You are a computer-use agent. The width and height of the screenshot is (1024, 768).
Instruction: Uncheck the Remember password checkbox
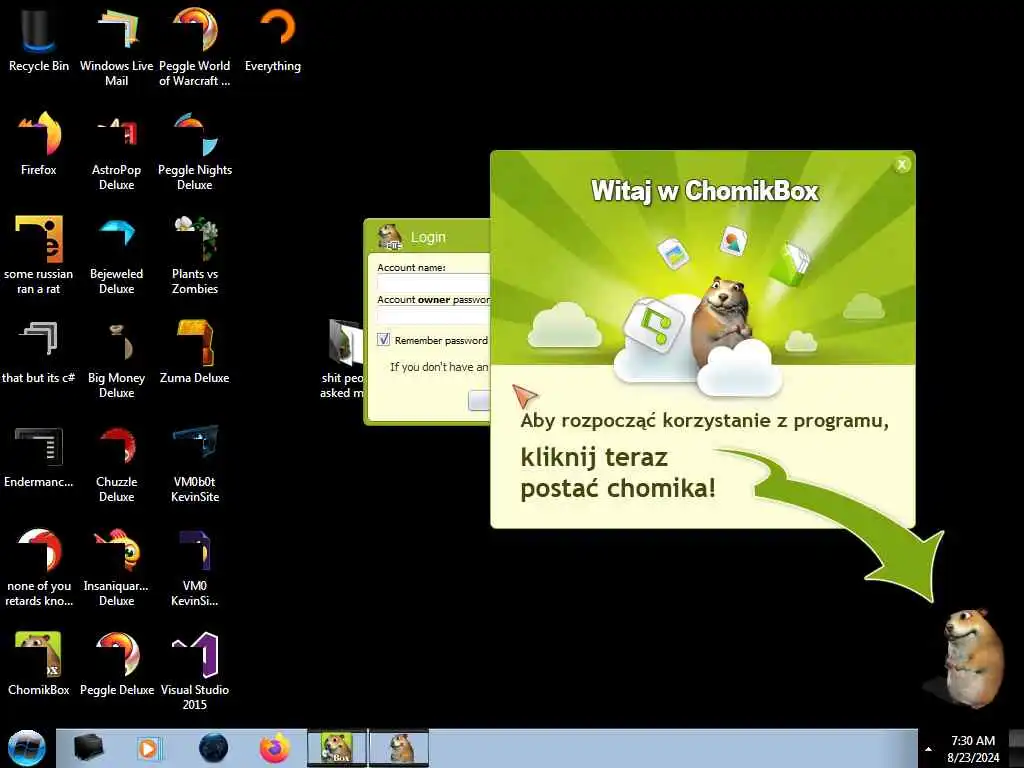pyautogui.click(x=383, y=340)
